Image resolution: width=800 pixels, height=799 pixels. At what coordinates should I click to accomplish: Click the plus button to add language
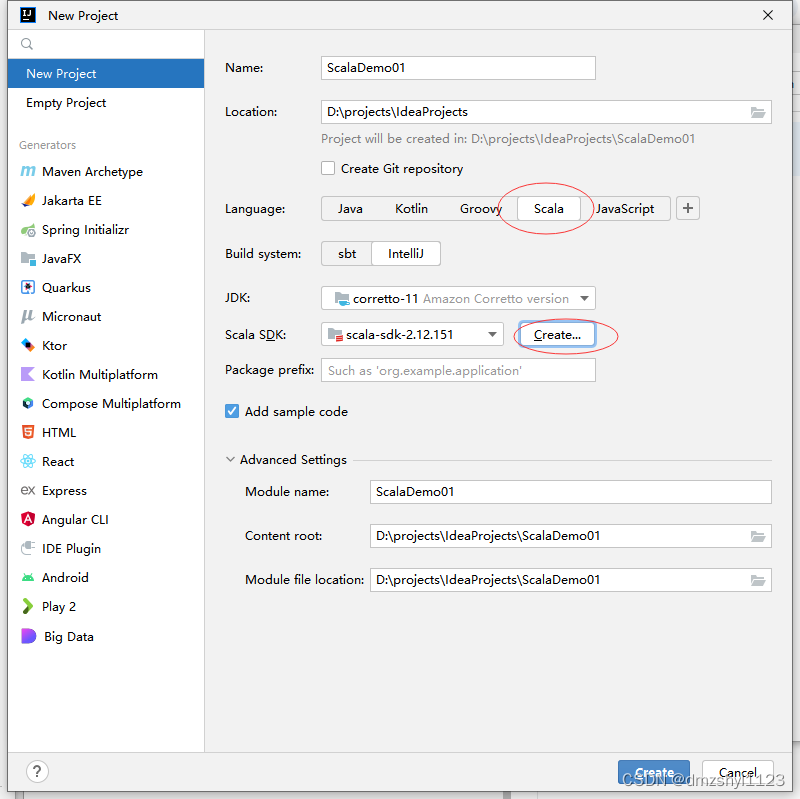click(688, 209)
